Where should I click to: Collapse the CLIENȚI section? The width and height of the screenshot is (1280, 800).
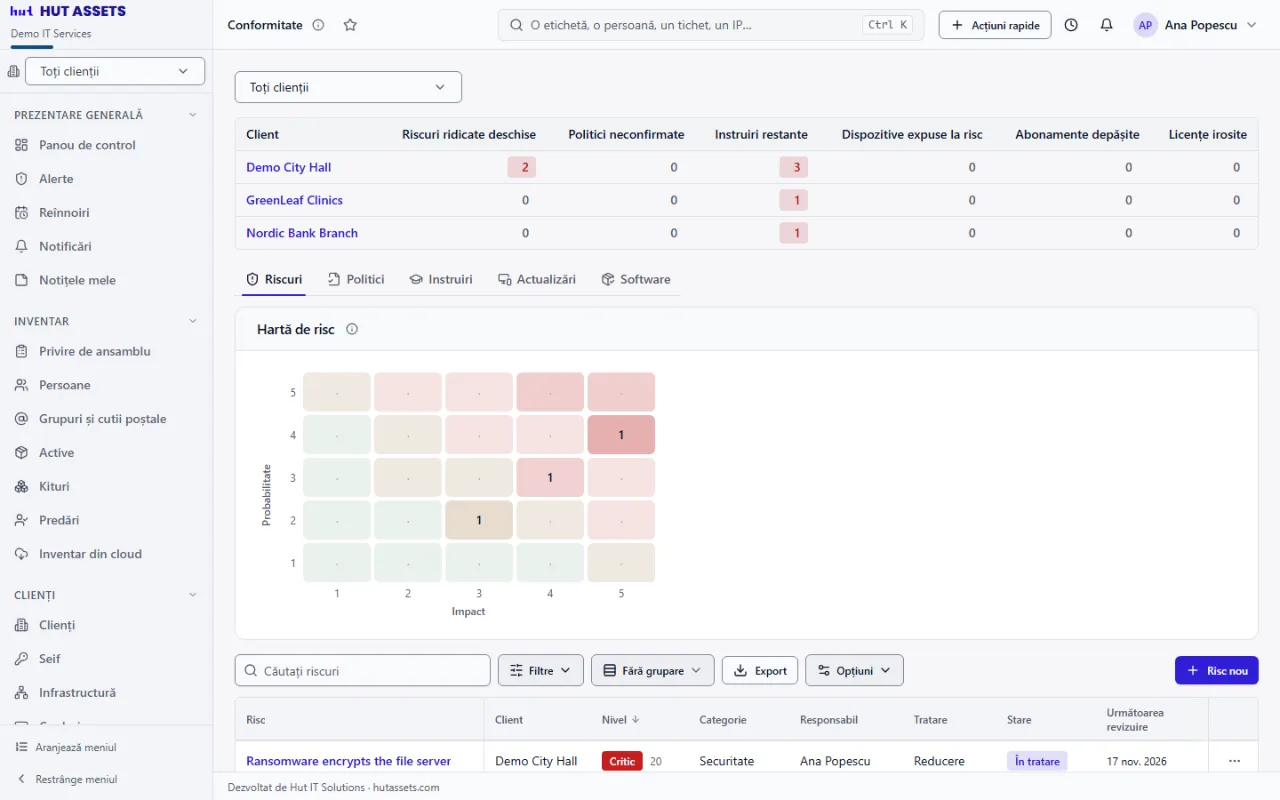pos(193,595)
